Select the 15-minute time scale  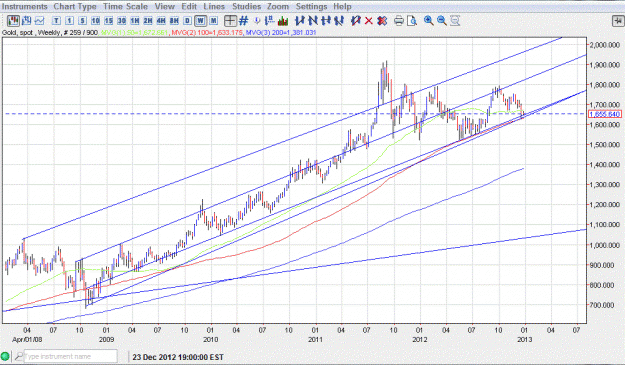[x=108, y=21]
